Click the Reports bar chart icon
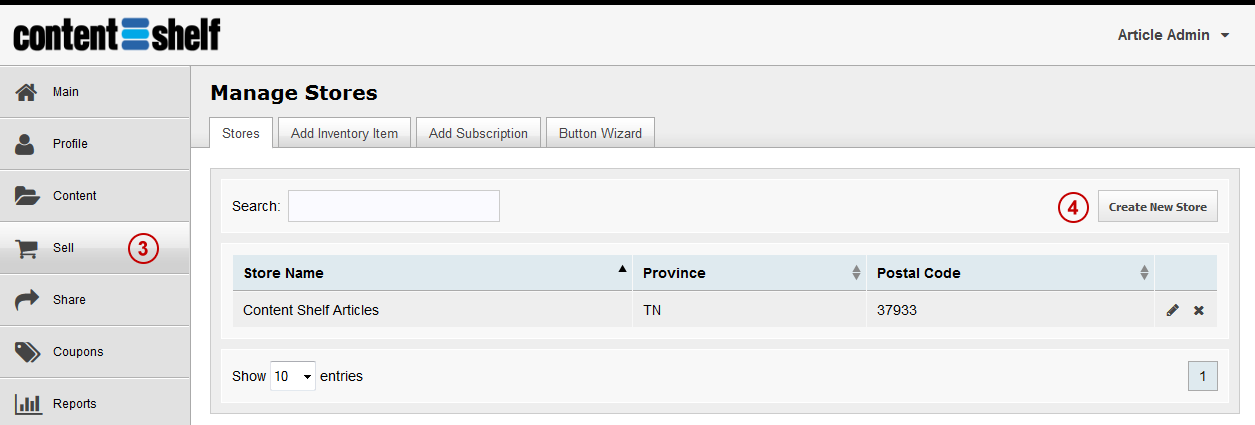This screenshot has height=425, width=1255. (27, 404)
